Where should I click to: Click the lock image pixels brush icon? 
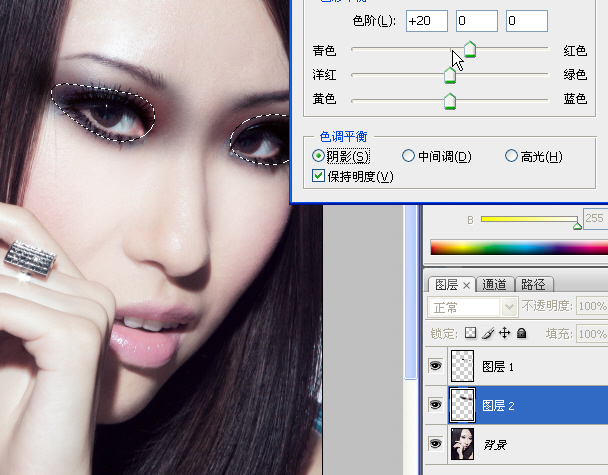click(489, 333)
